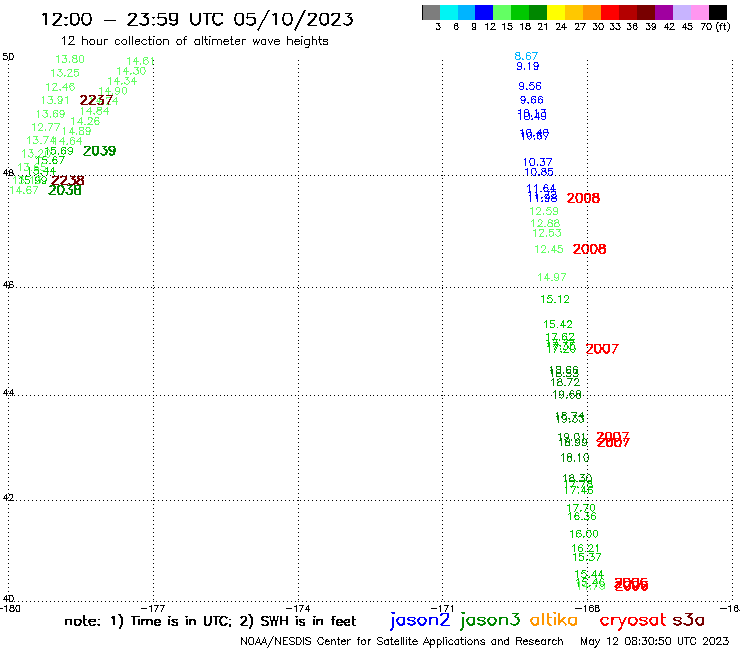This screenshot has width=740, height=650.
Task: Click the 'jason3' satellite legend label
Action: [x=490, y=620]
